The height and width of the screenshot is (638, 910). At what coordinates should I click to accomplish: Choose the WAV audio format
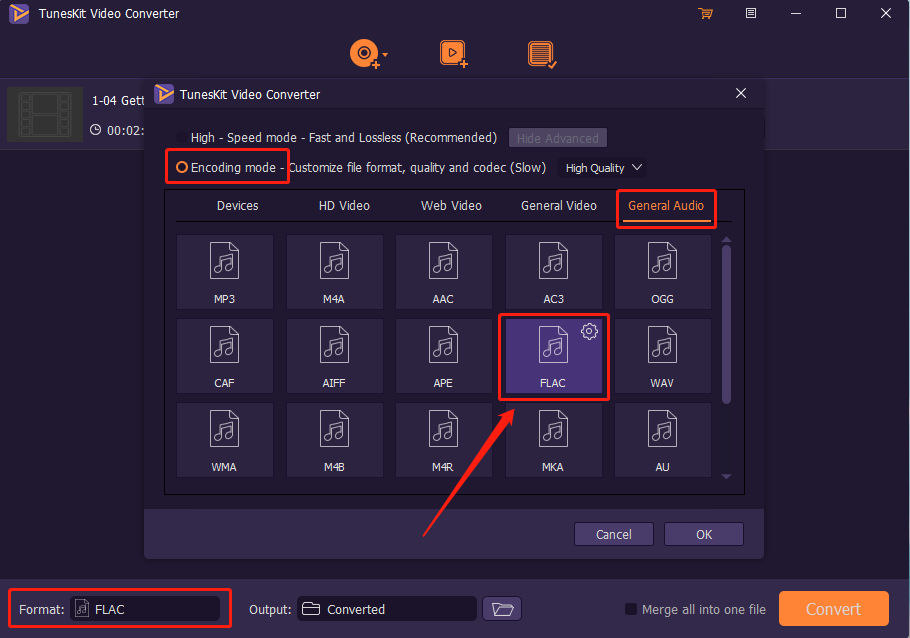662,356
